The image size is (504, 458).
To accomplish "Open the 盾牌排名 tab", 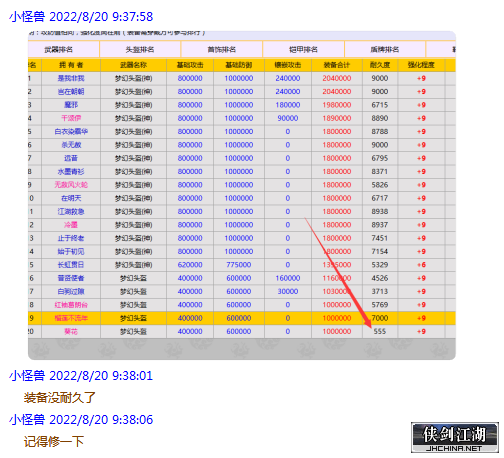I will [385, 49].
